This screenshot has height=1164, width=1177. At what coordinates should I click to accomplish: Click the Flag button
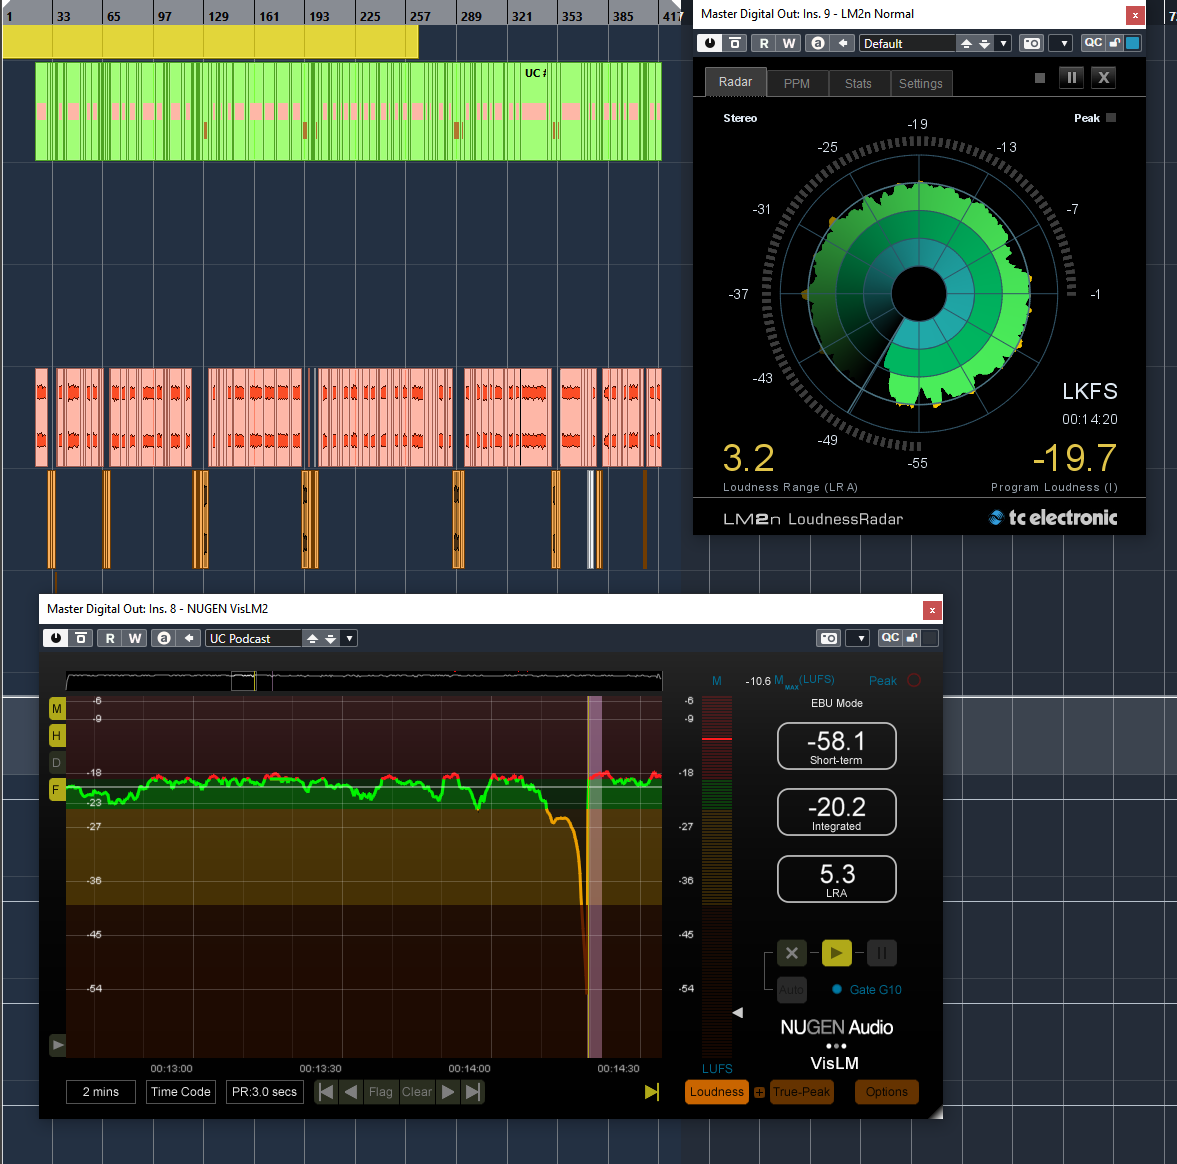(381, 1092)
